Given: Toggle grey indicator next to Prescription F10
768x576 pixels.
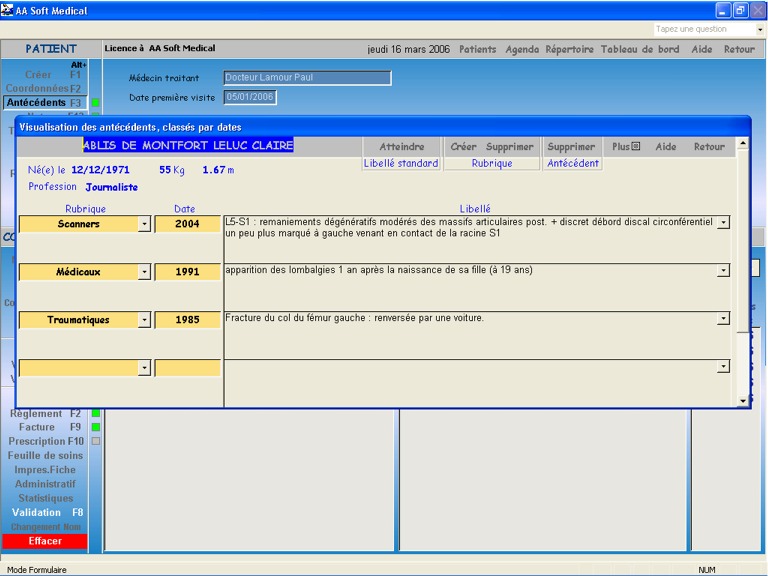Looking at the screenshot, I should pyautogui.click(x=96, y=441).
